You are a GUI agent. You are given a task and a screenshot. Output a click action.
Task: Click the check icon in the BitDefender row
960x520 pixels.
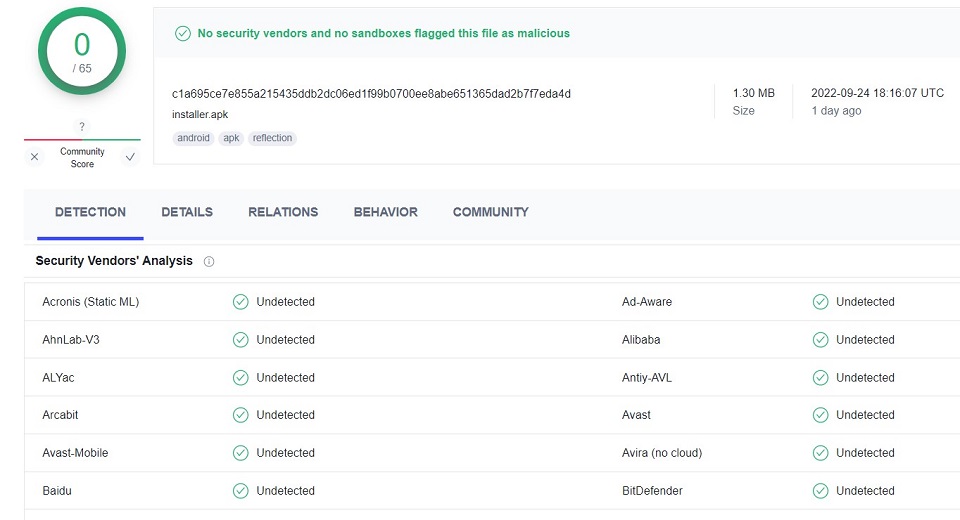pos(820,491)
